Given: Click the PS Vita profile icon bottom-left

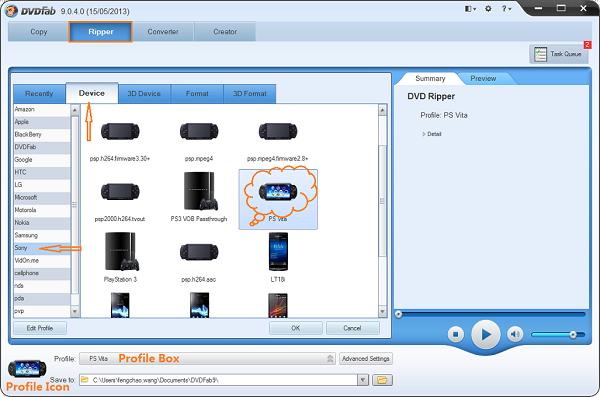Looking at the screenshot, I should [x=27, y=369].
